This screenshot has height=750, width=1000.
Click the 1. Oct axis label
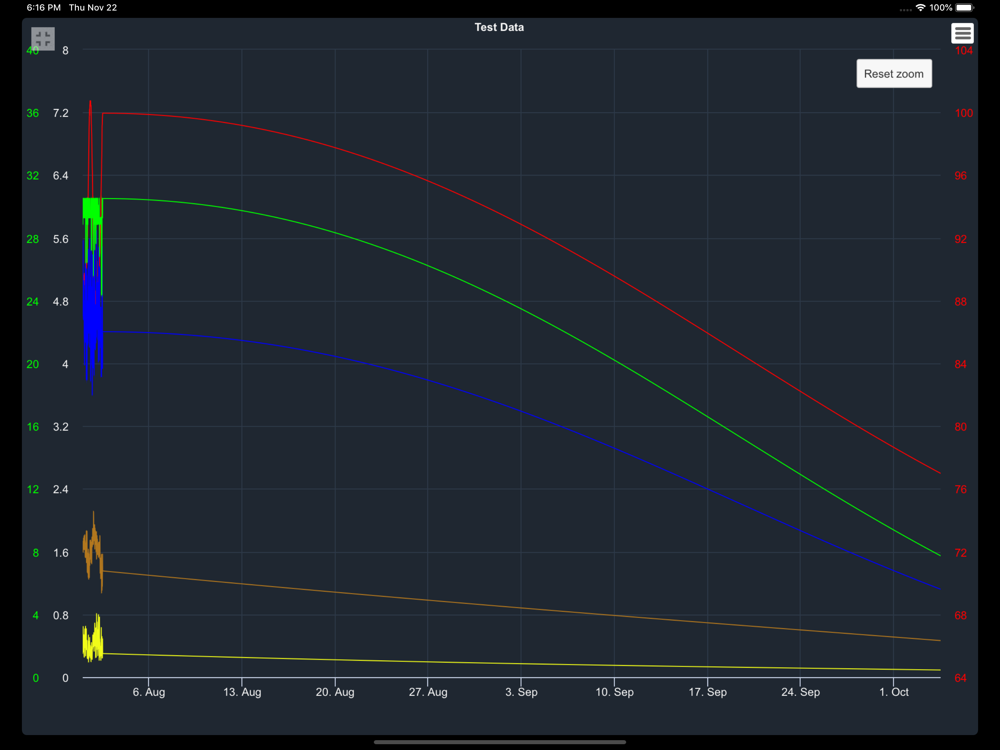click(x=893, y=692)
